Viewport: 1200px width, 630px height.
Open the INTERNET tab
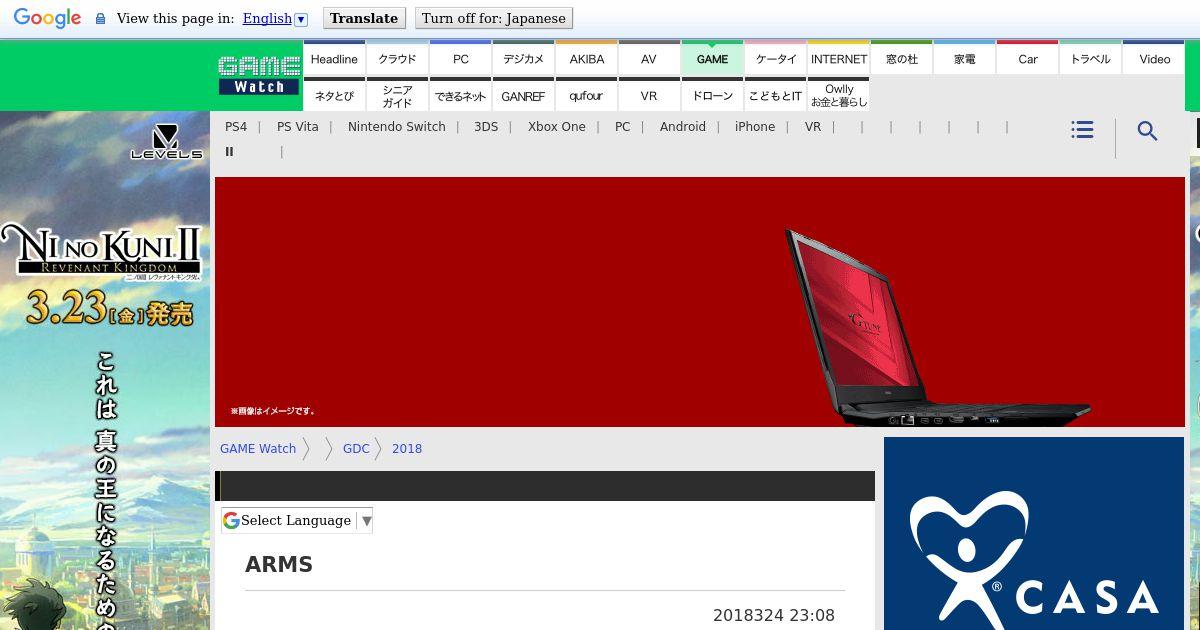(839, 59)
